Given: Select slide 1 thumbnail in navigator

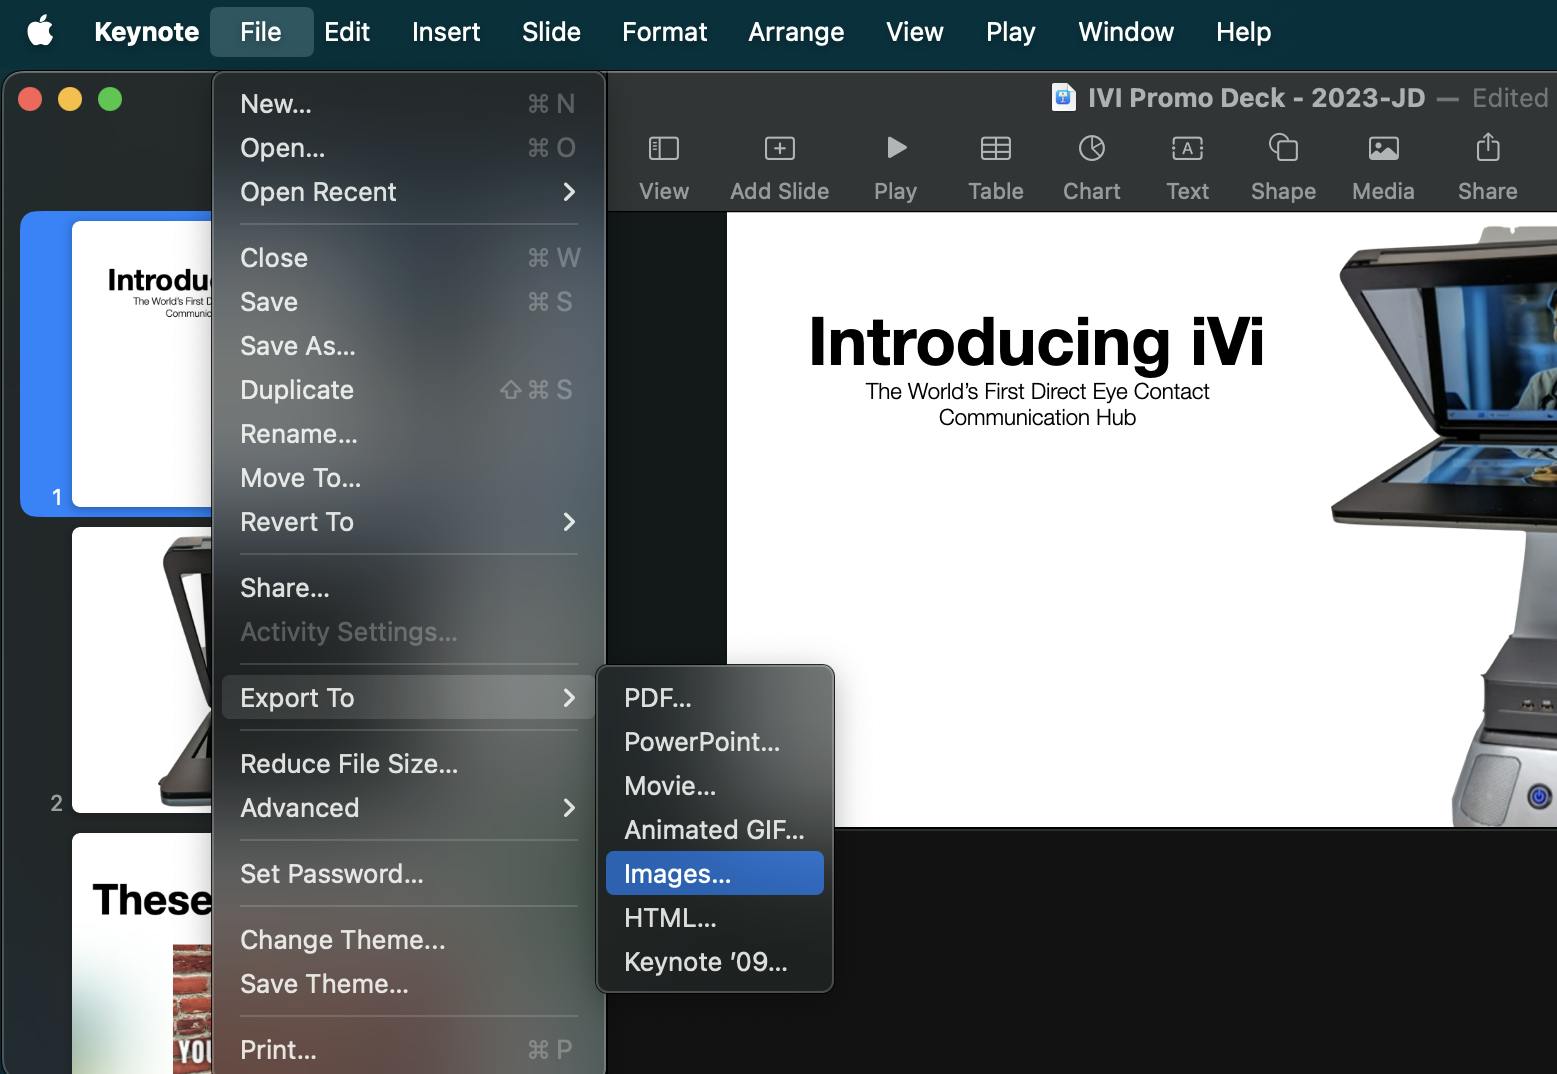Looking at the screenshot, I should [x=141, y=364].
